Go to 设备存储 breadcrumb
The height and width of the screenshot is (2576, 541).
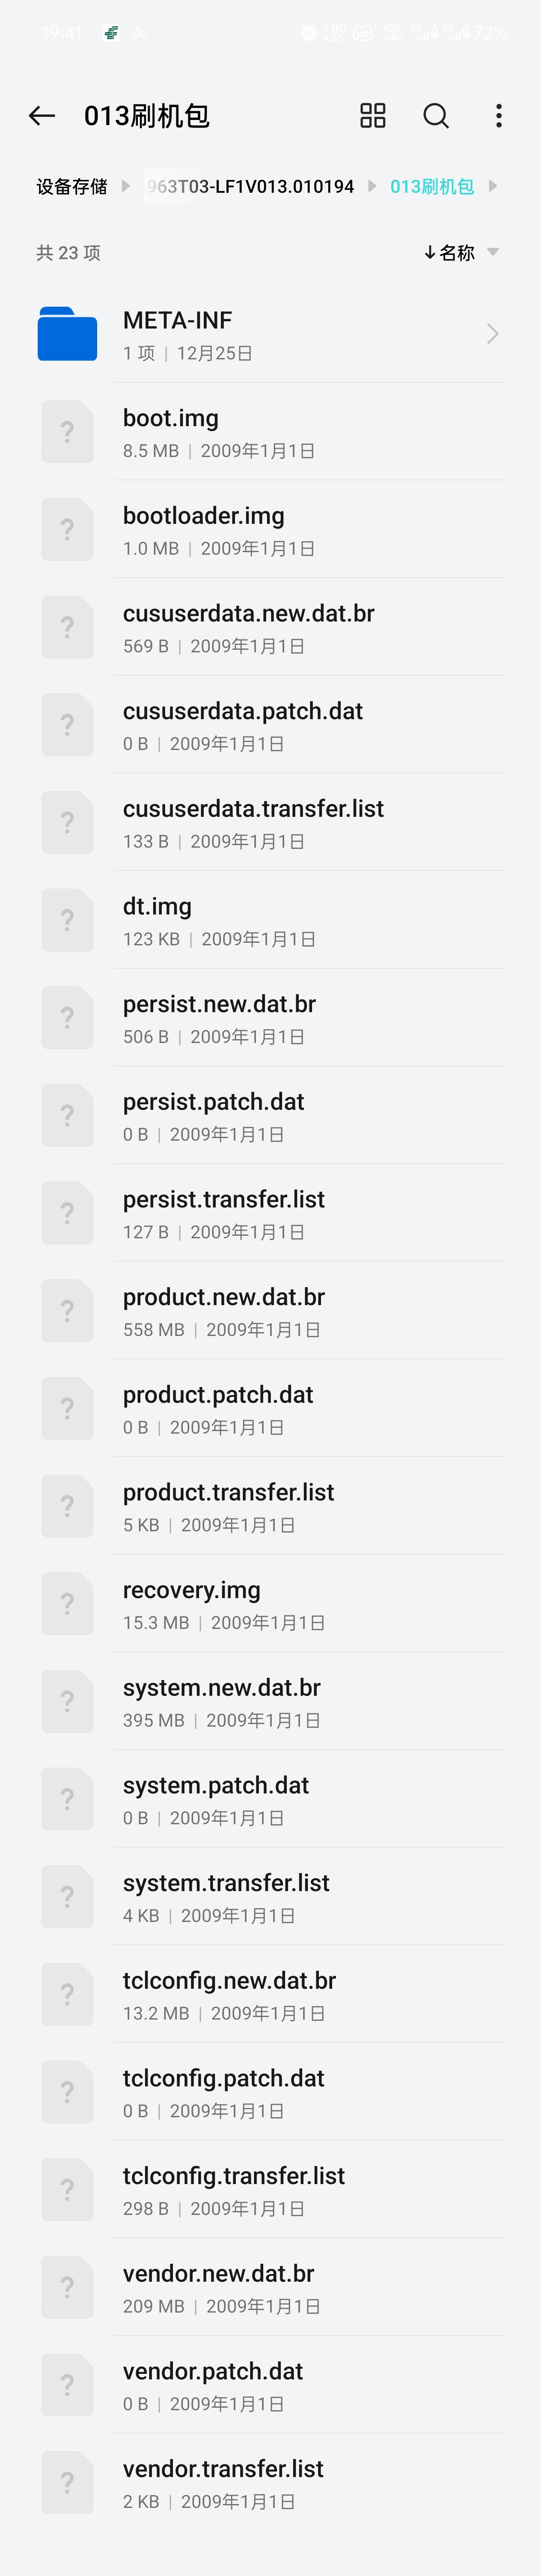point(72,187)
